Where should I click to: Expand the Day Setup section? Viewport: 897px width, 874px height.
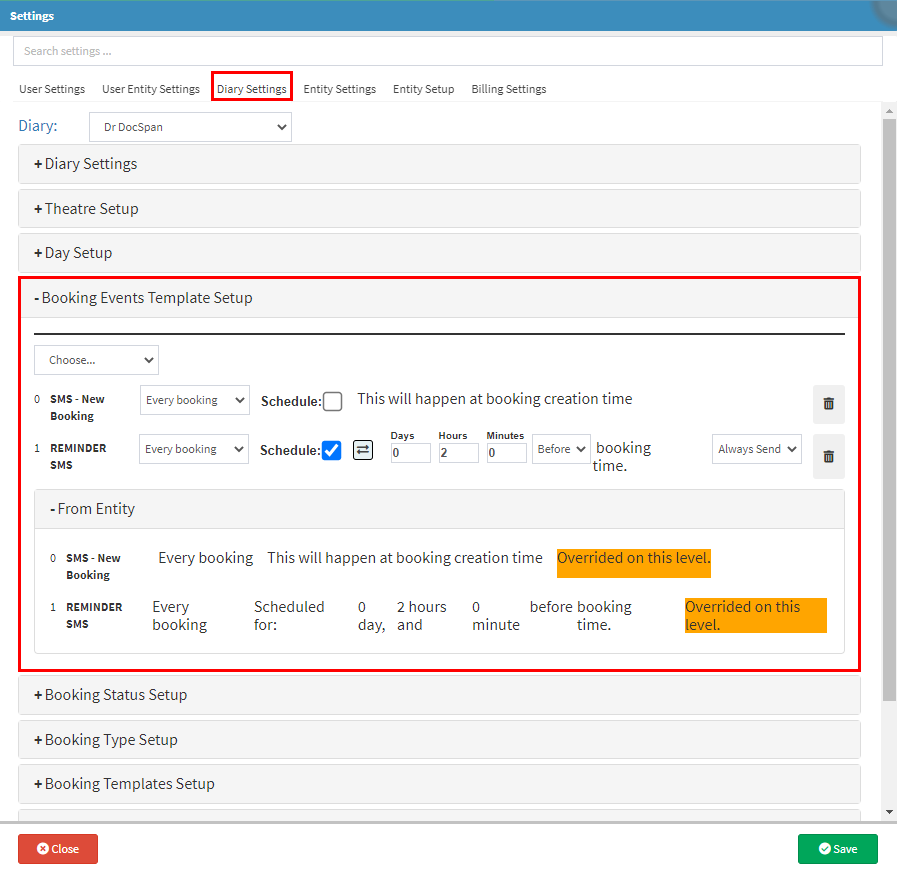pyautogui.click(x=78, y=253)
